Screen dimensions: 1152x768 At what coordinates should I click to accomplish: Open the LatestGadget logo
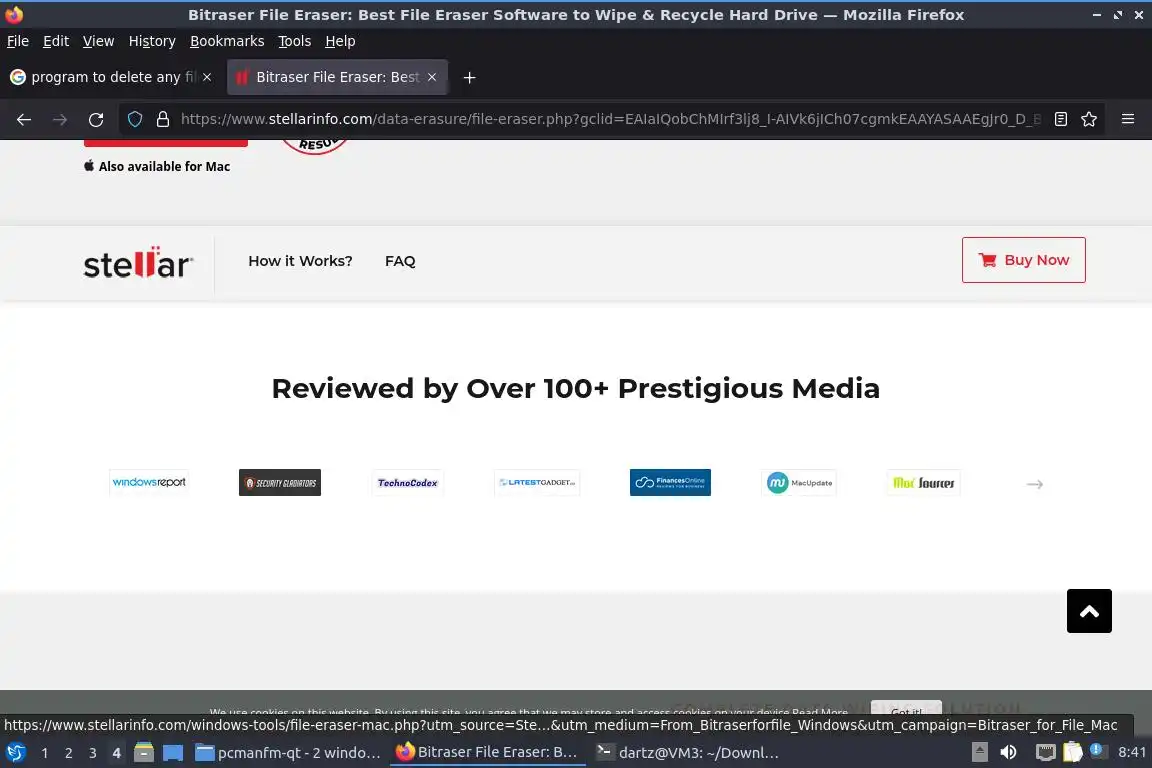(x=537, y=482)
